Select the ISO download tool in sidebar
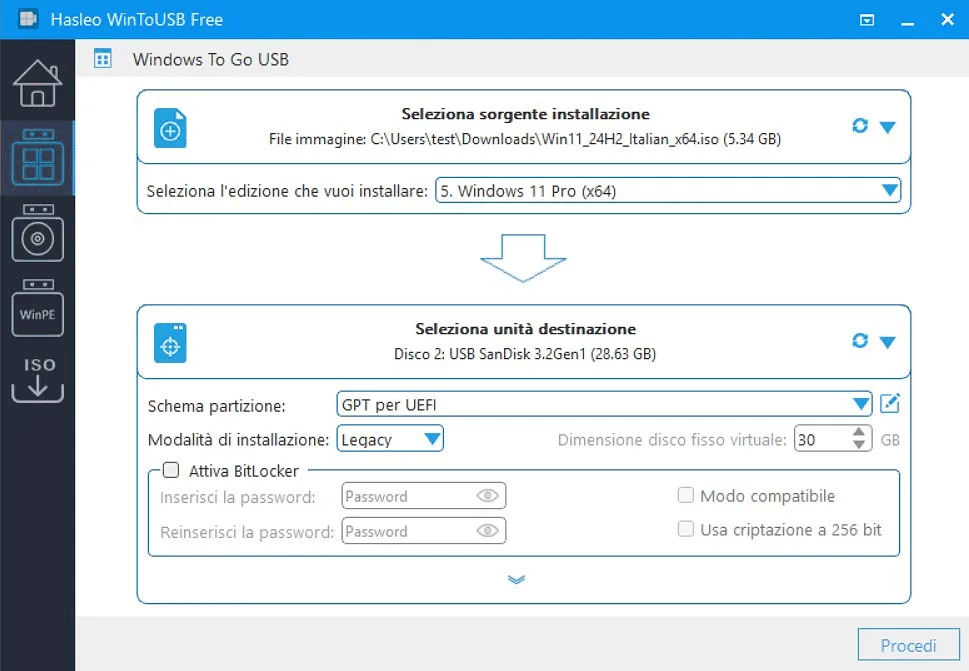The image size is (969, 671). point(37,378)
